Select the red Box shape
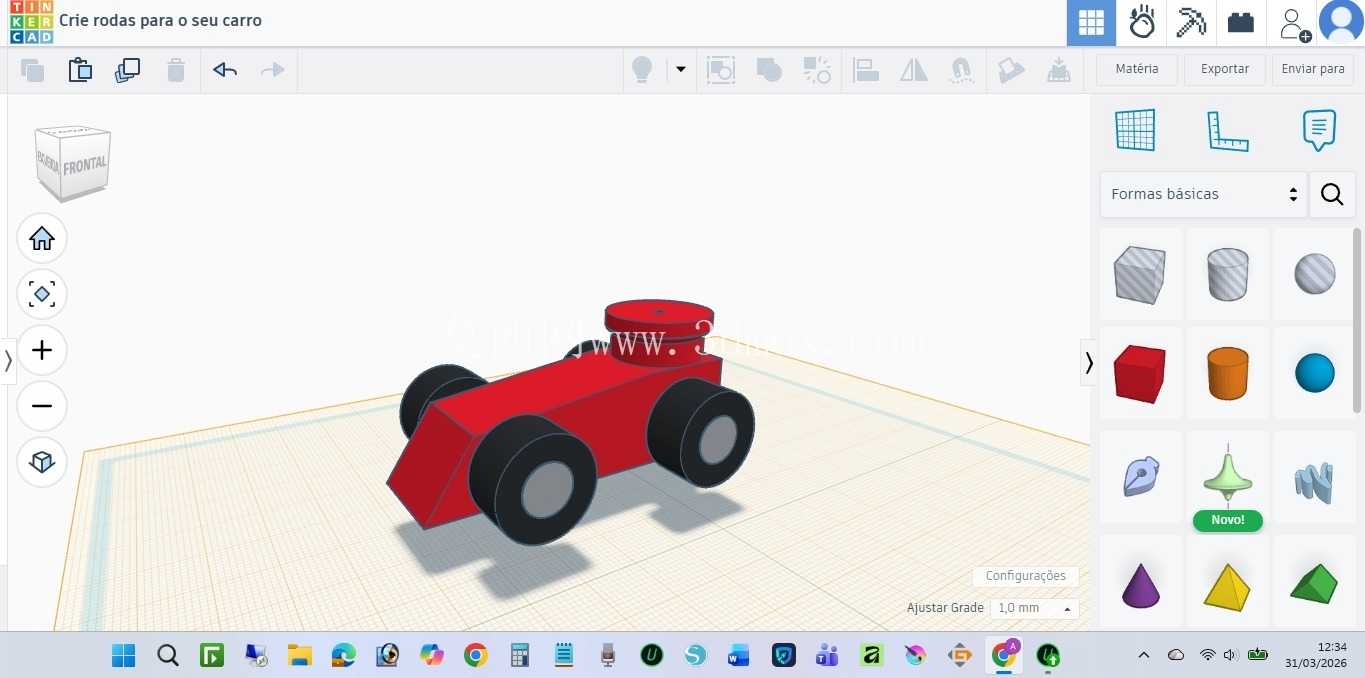 [x=1140, y=373]
